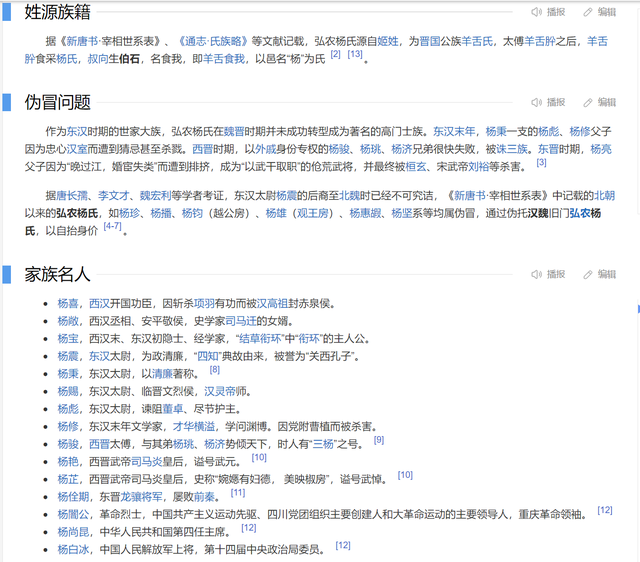Open the 才华横溢 link
This screenshot has height=562, width=640.
(x=194, y=427)
